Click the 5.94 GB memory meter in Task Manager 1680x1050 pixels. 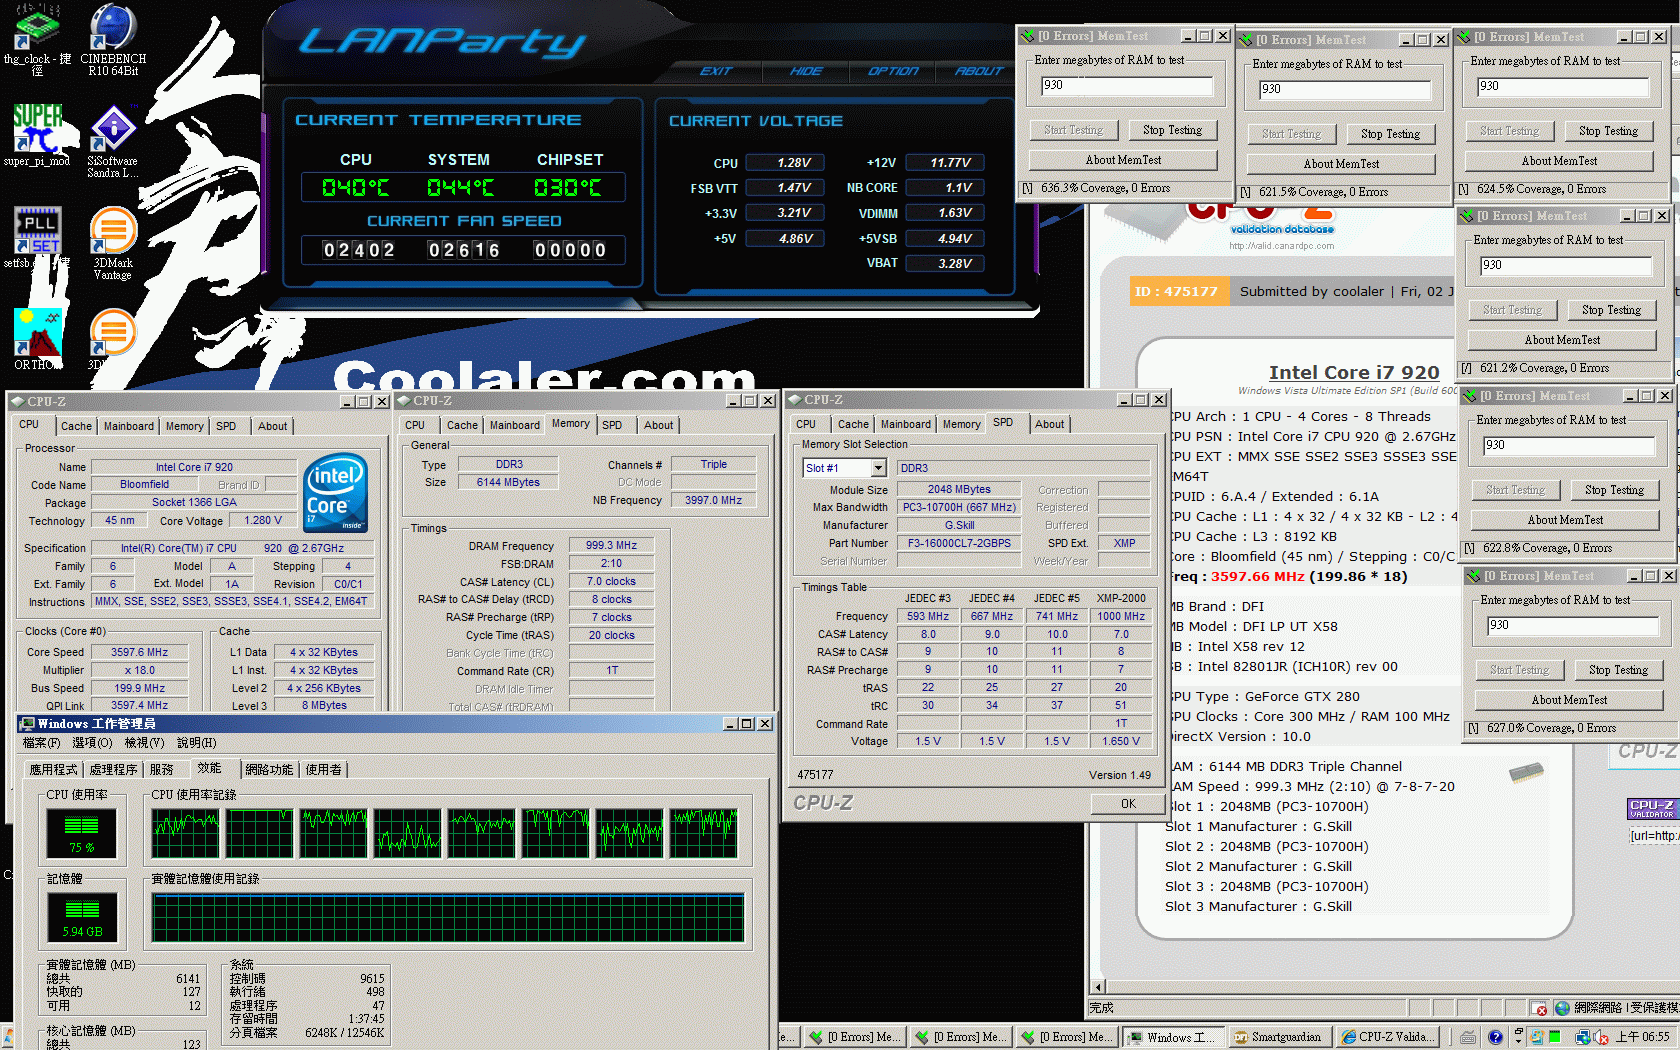click(x=81, y=917)
